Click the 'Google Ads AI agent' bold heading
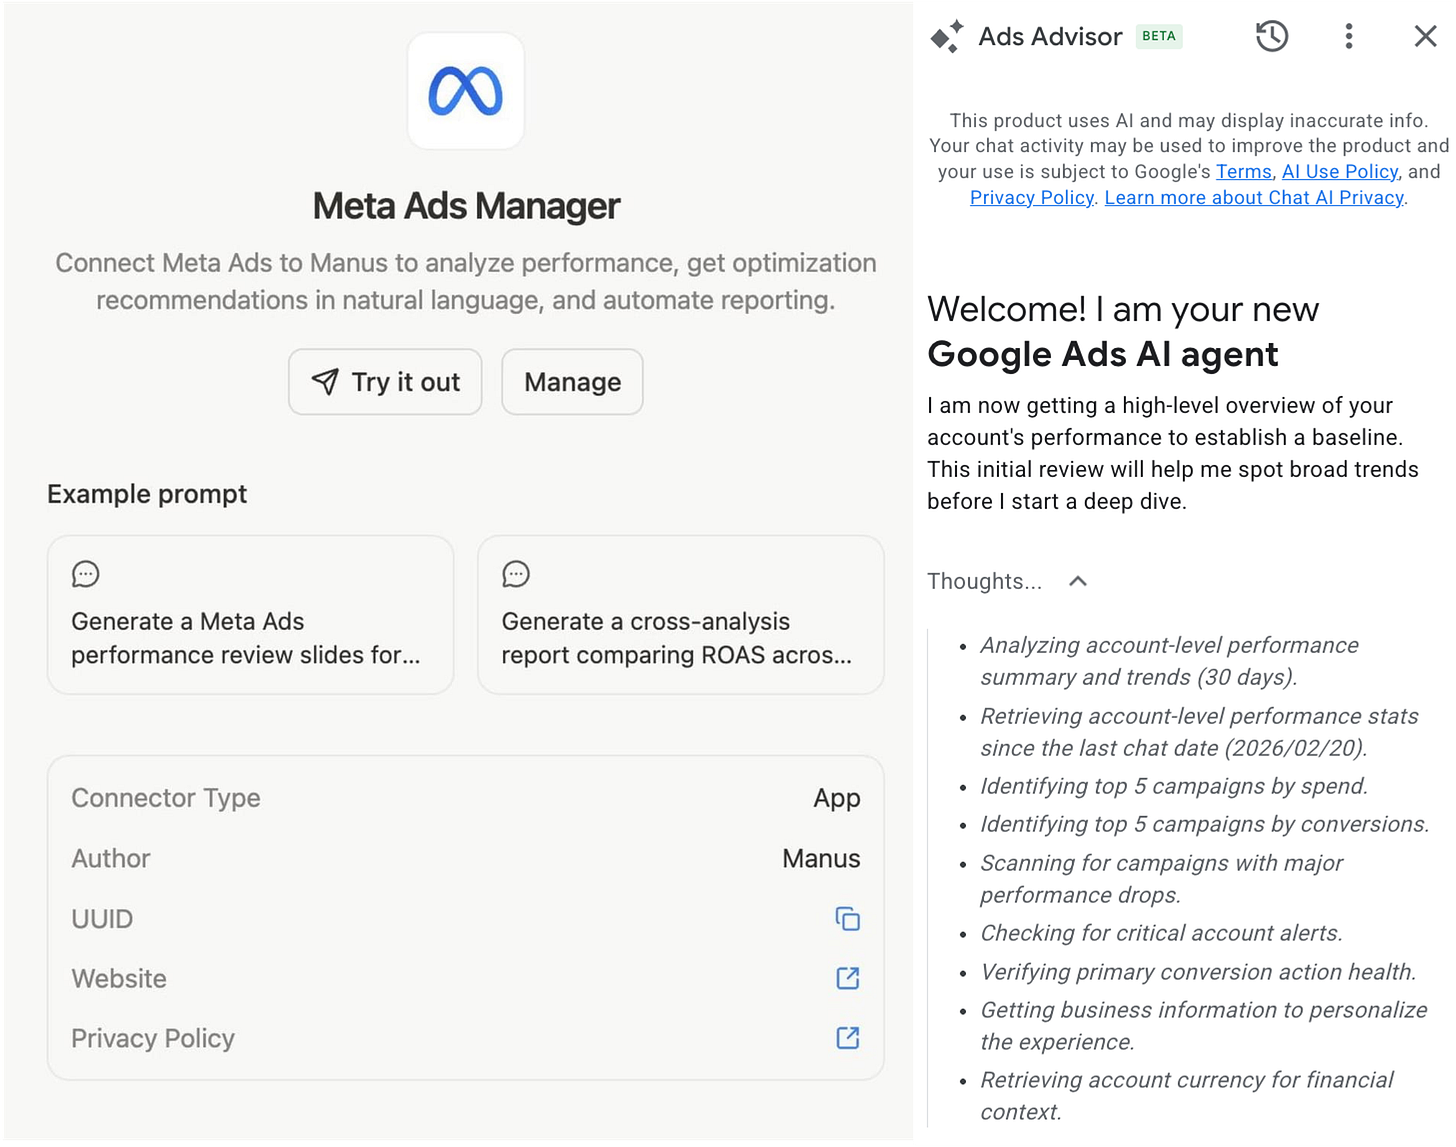Image resolution: width=1456 pixels, height=1147 pixels. 1102,354
